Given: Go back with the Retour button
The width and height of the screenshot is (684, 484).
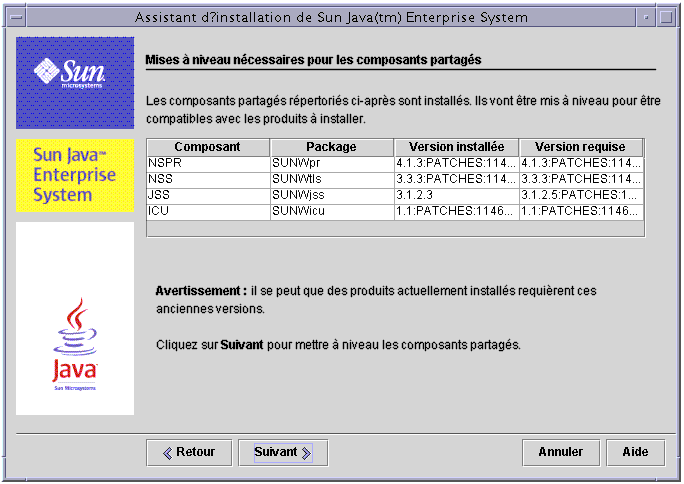Looking at the screenshot, I should pos(189,453).
